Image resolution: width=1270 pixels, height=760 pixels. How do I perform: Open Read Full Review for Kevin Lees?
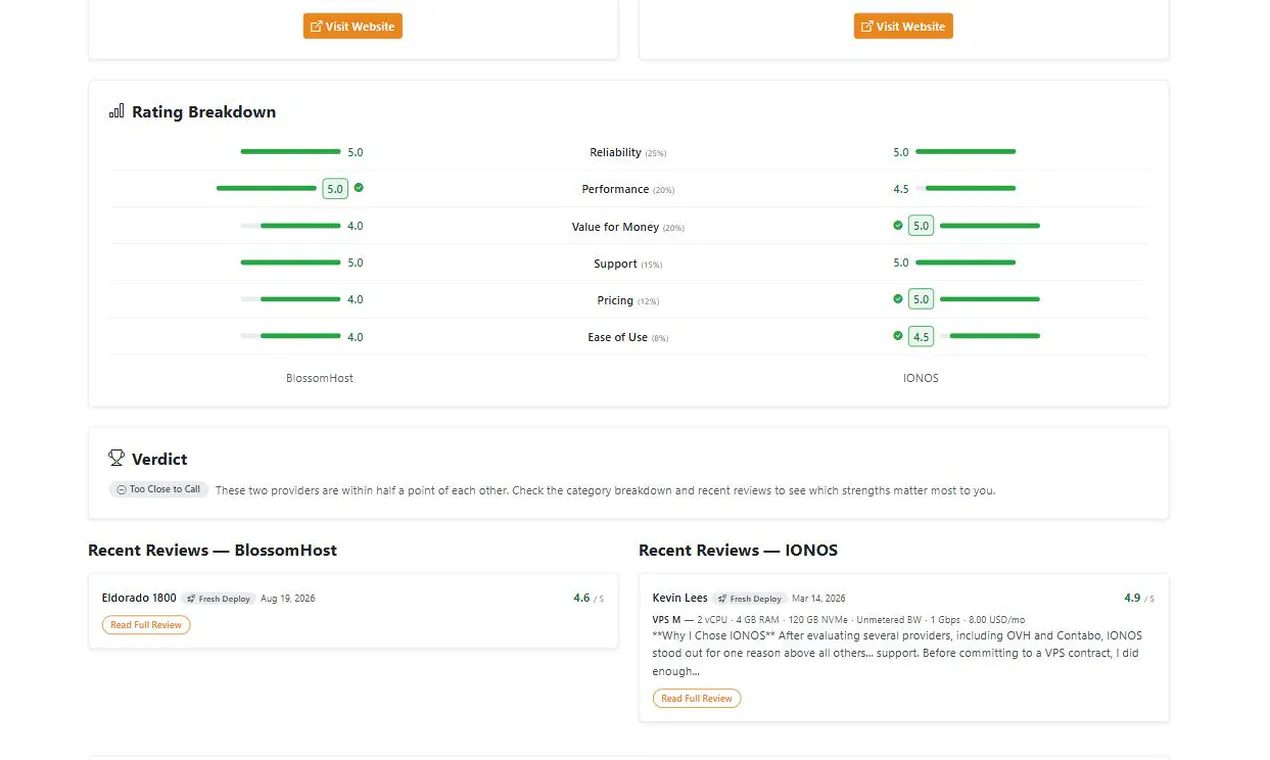(697, 698)
